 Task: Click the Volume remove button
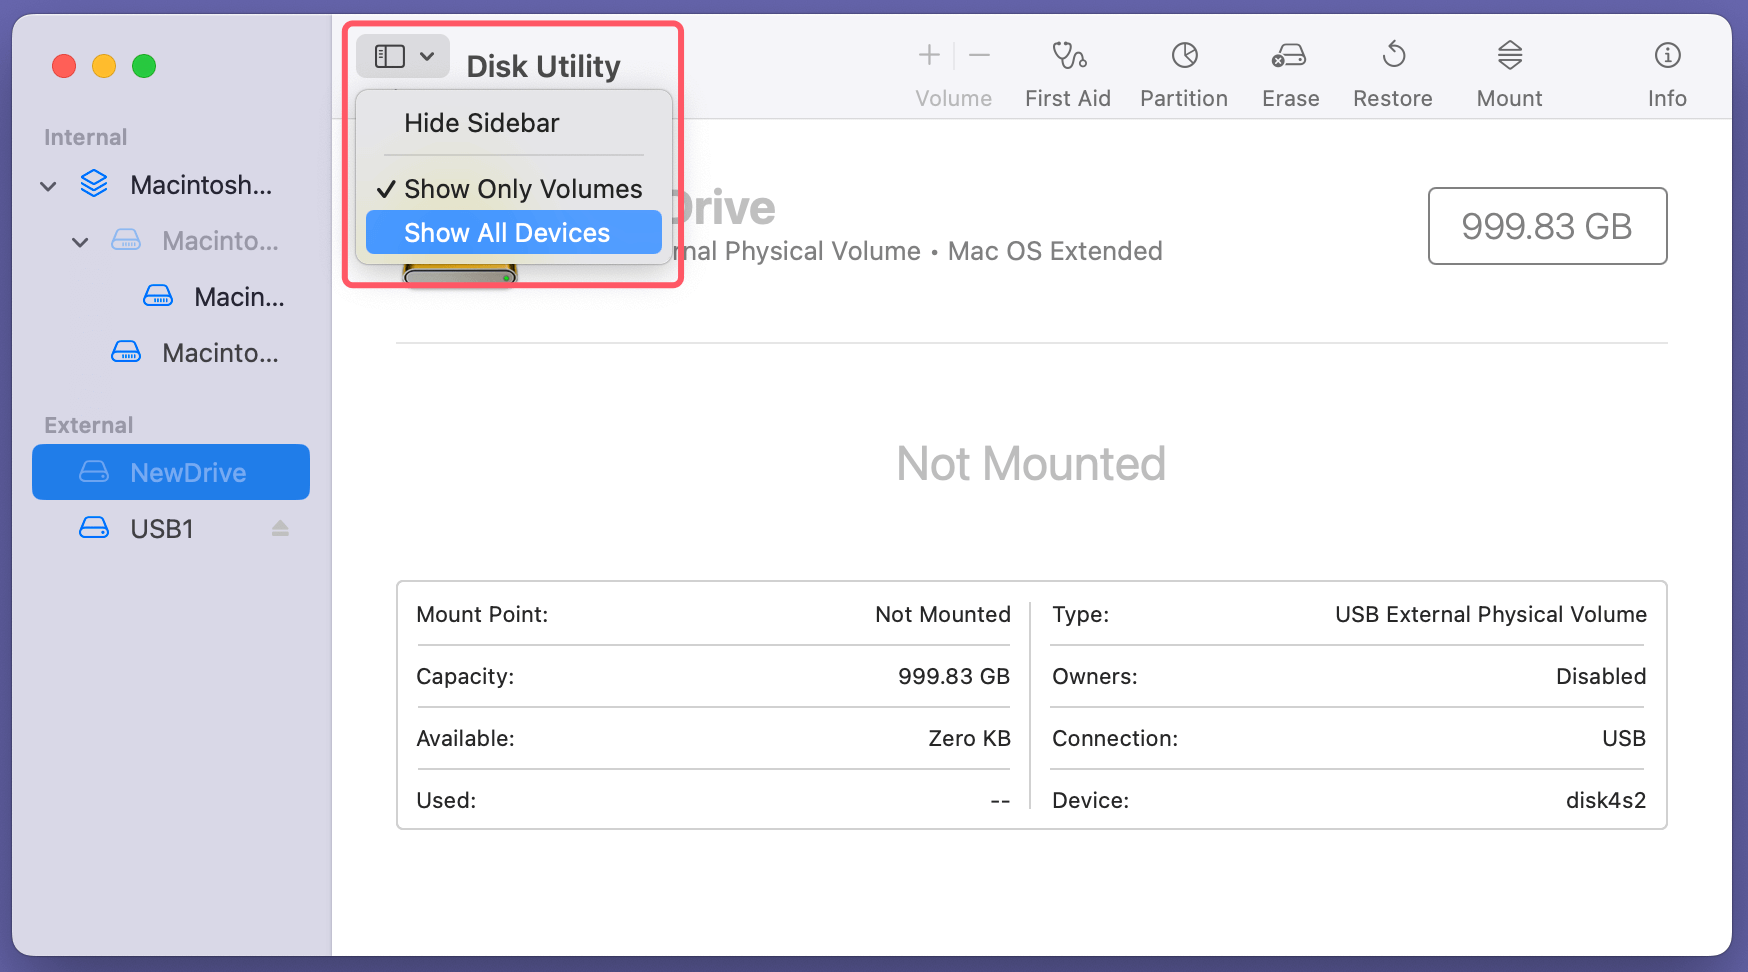(x=979, y=55)
